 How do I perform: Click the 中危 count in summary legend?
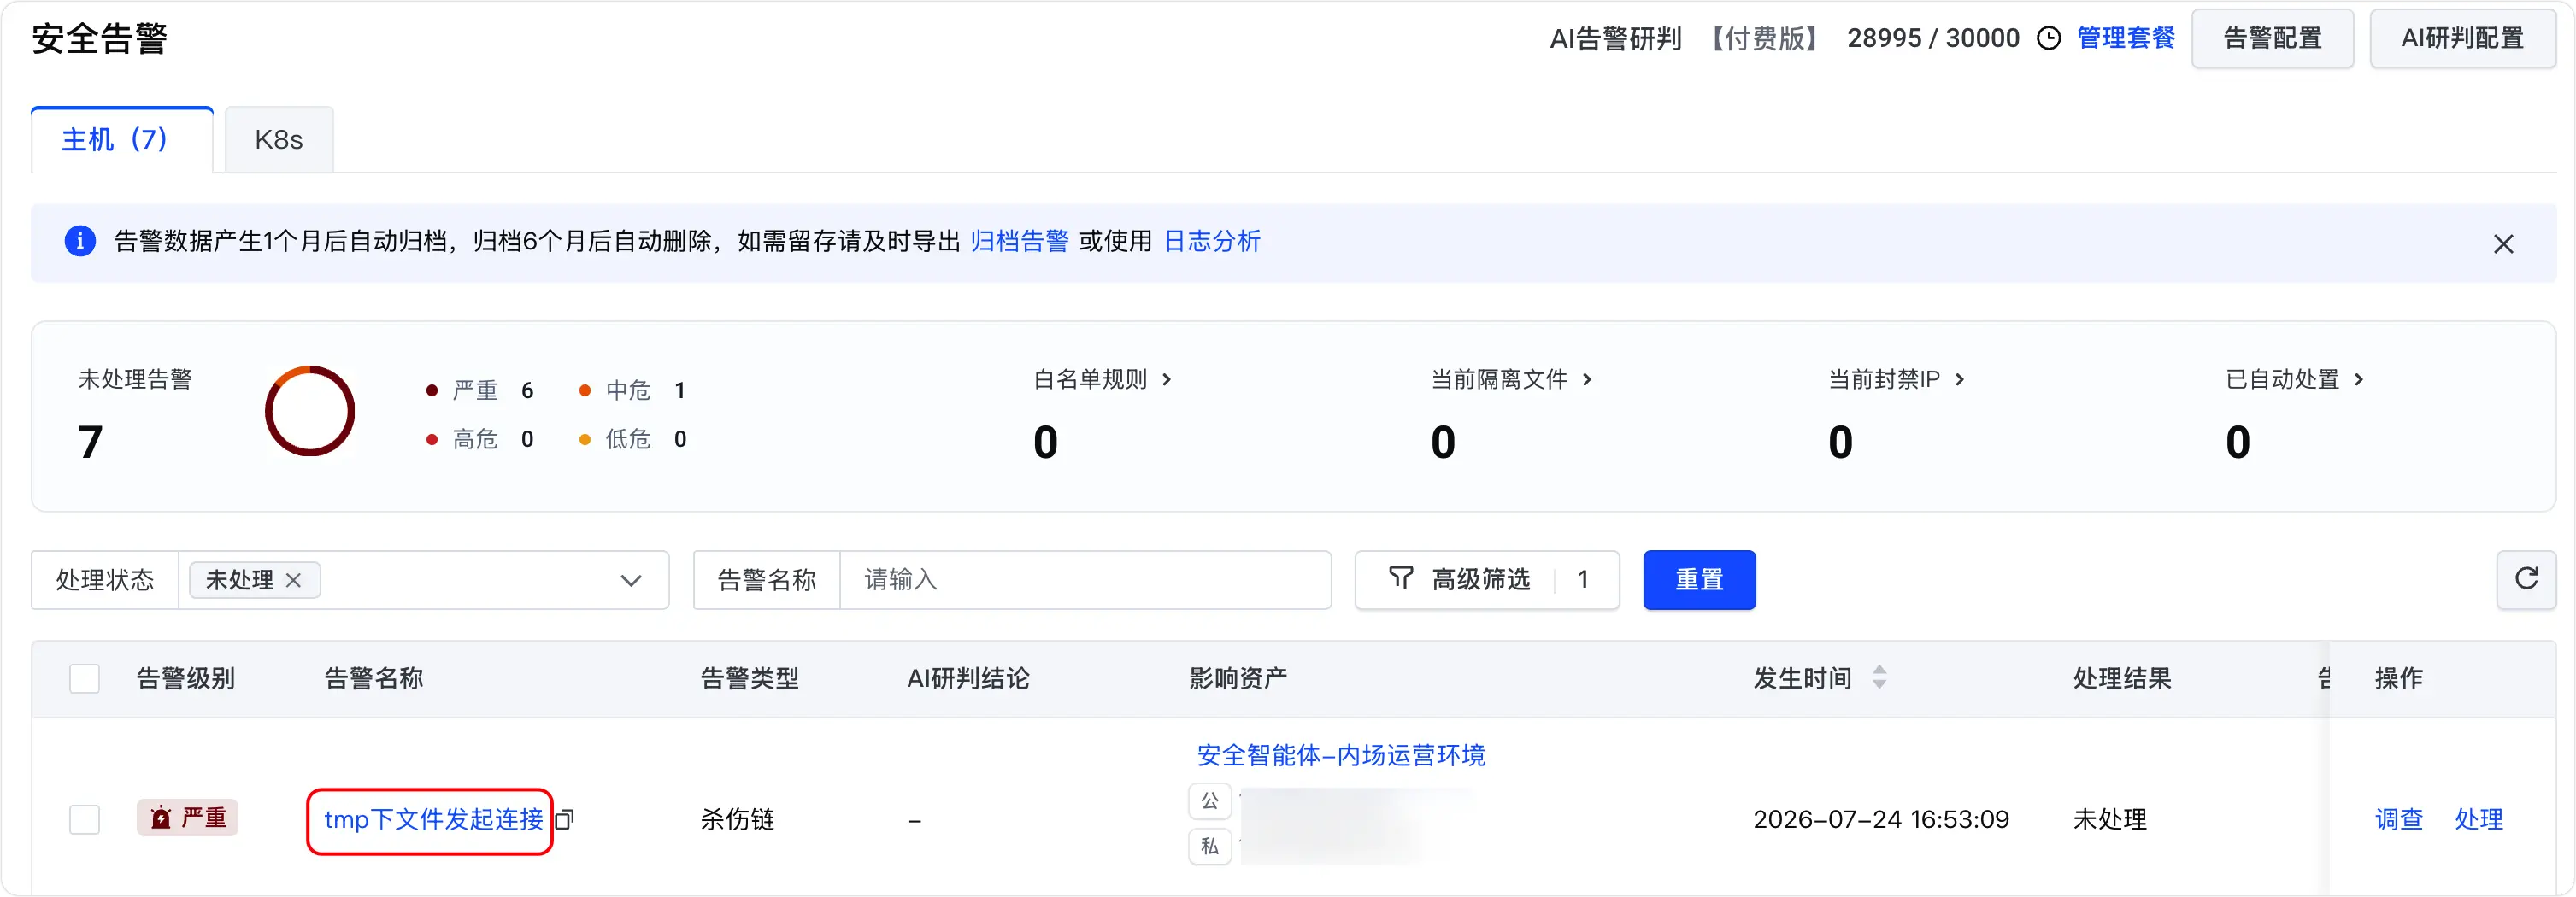pyautogui.click(x=680, y=390)
